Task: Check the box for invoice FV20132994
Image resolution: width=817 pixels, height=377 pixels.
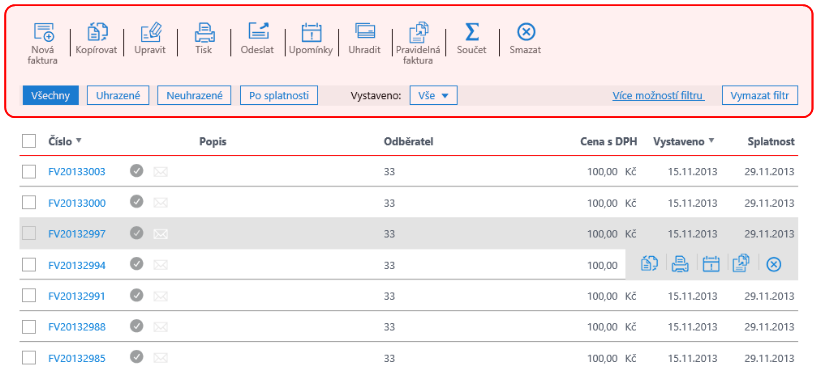Action: click(x=29, y=265)
